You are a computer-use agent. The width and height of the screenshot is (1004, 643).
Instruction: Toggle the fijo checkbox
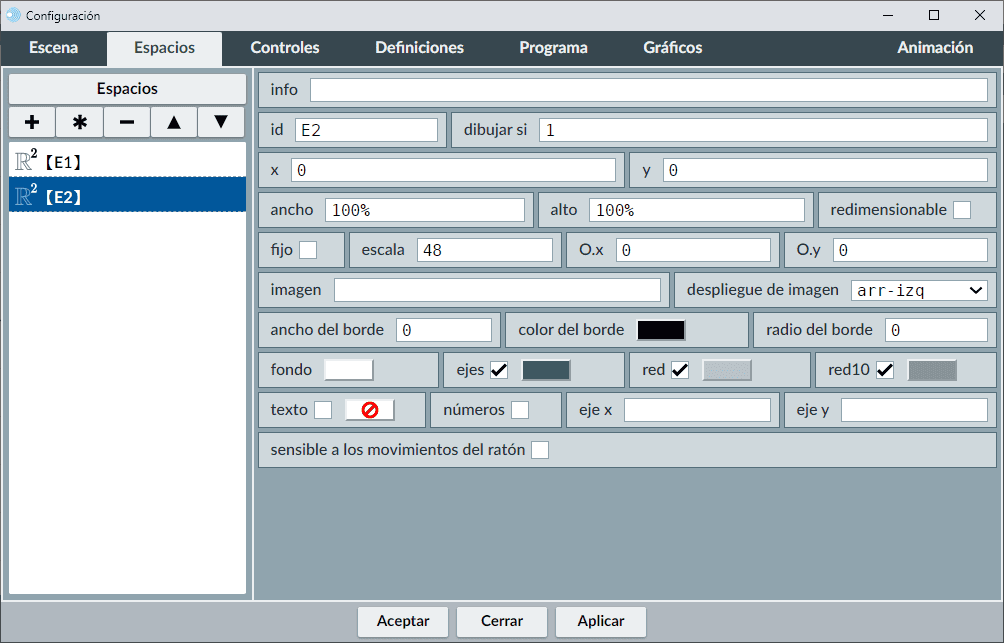click(x=308, y=250)
